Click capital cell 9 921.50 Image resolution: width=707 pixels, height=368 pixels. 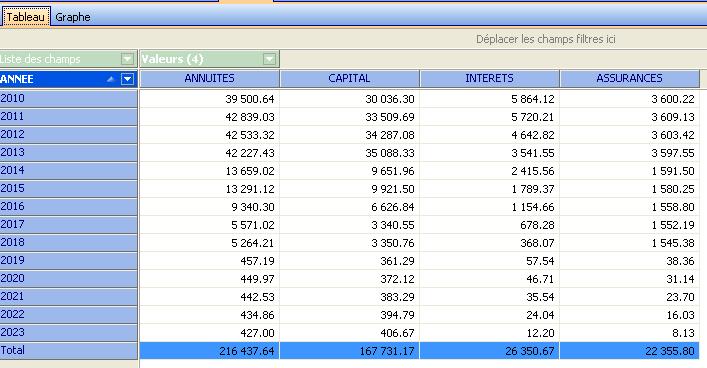[x=349, y=189]
